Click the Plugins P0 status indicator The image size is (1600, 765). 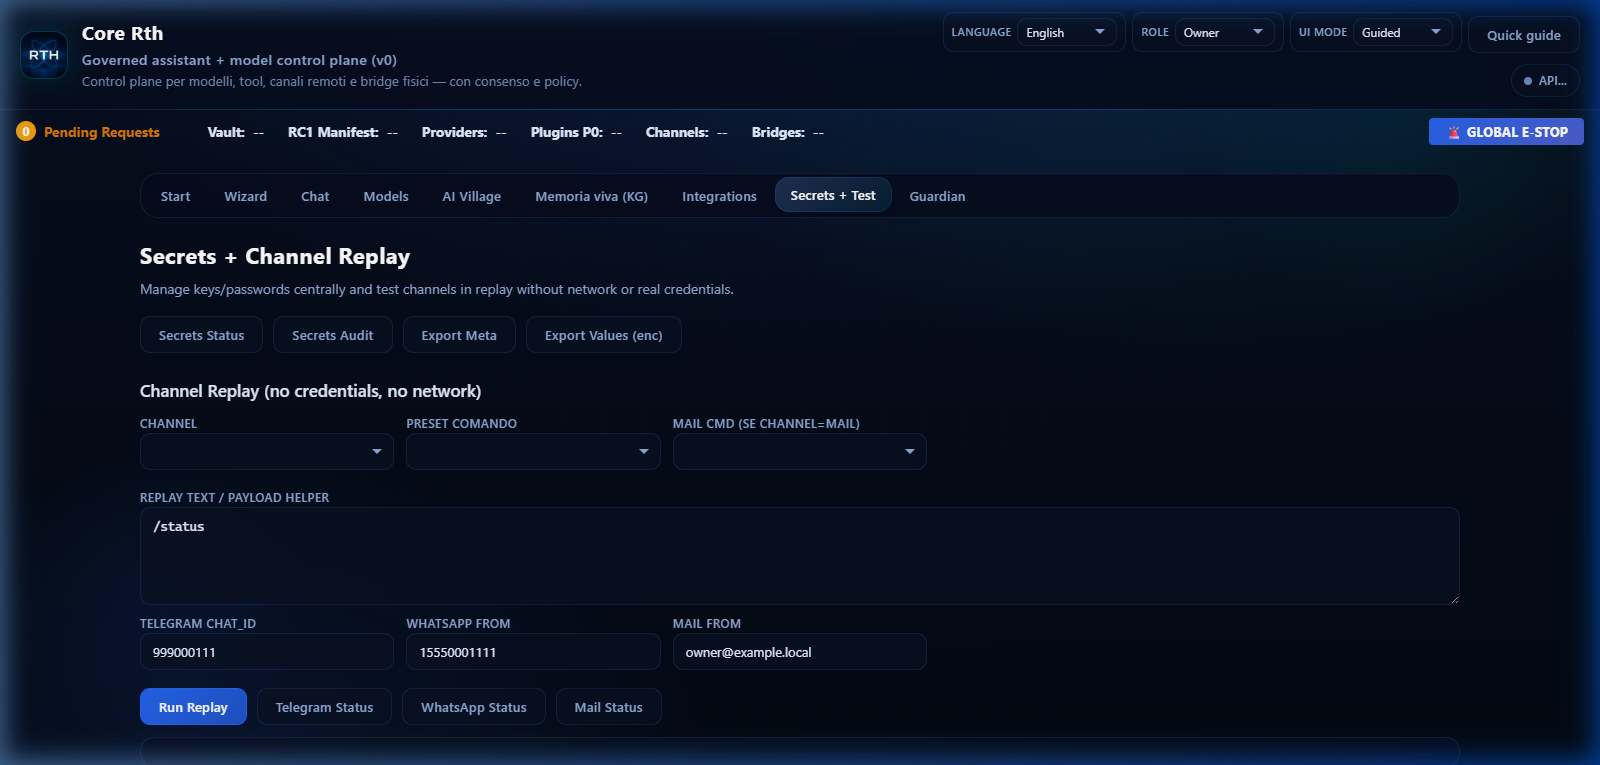[576, 132]
